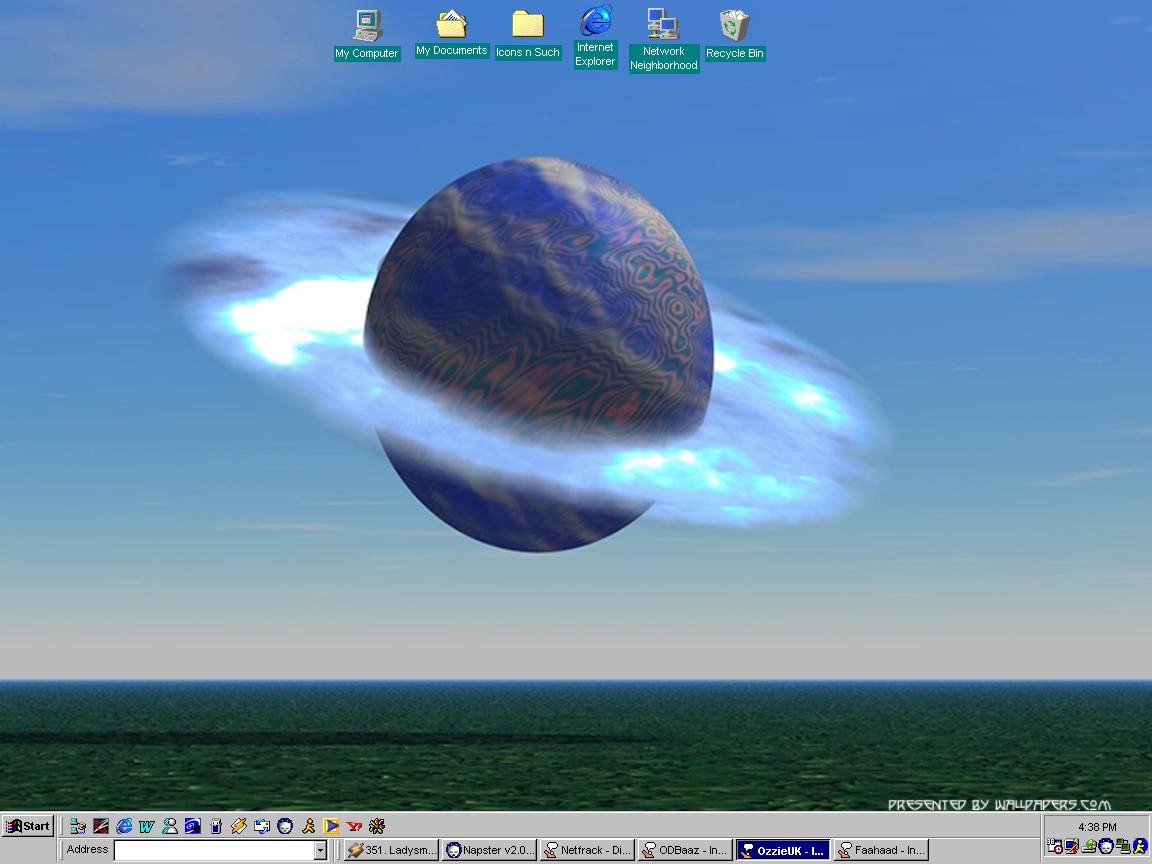This screenshot has width=1152, height=864.
Task: Launch Internet Explorer from the desktop
Action: click(595, 22)
